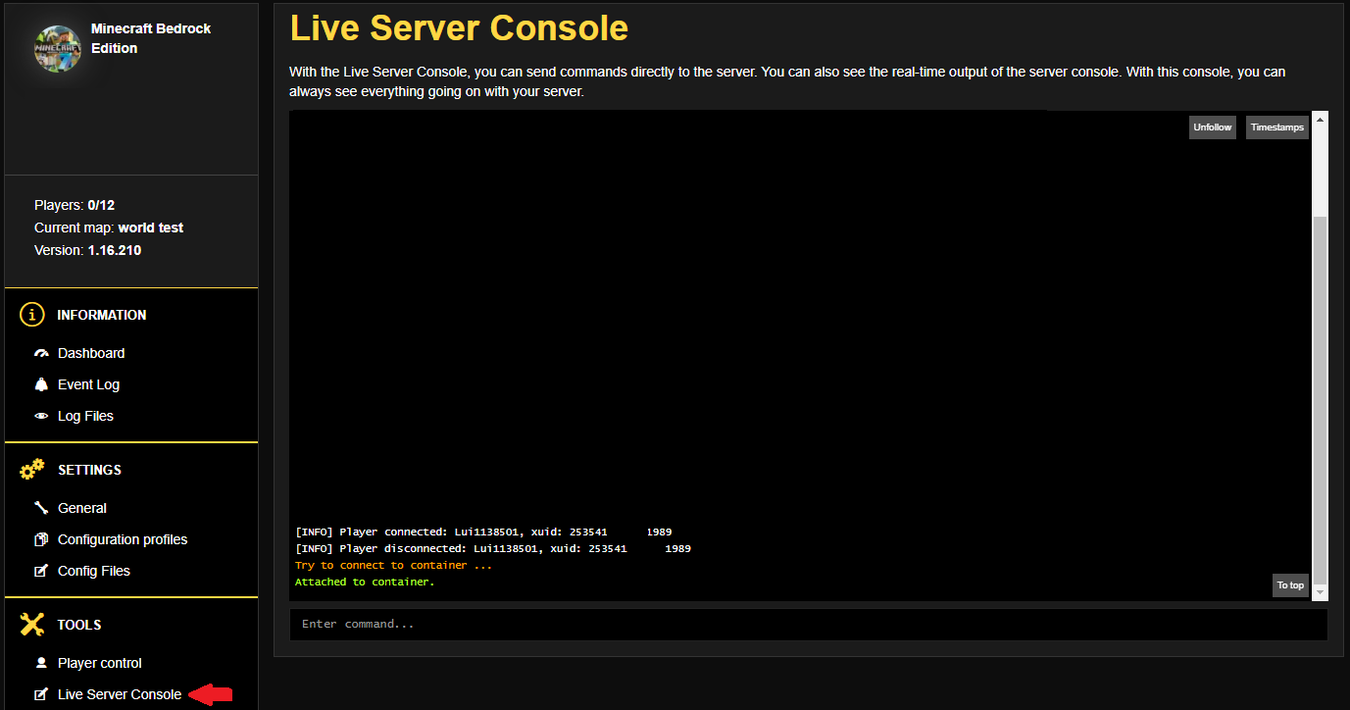Viewport: 1350px width, 710px height.
Task: Click the Minecraft Bedrock Edition avatar image
Action: pos(57,48)
